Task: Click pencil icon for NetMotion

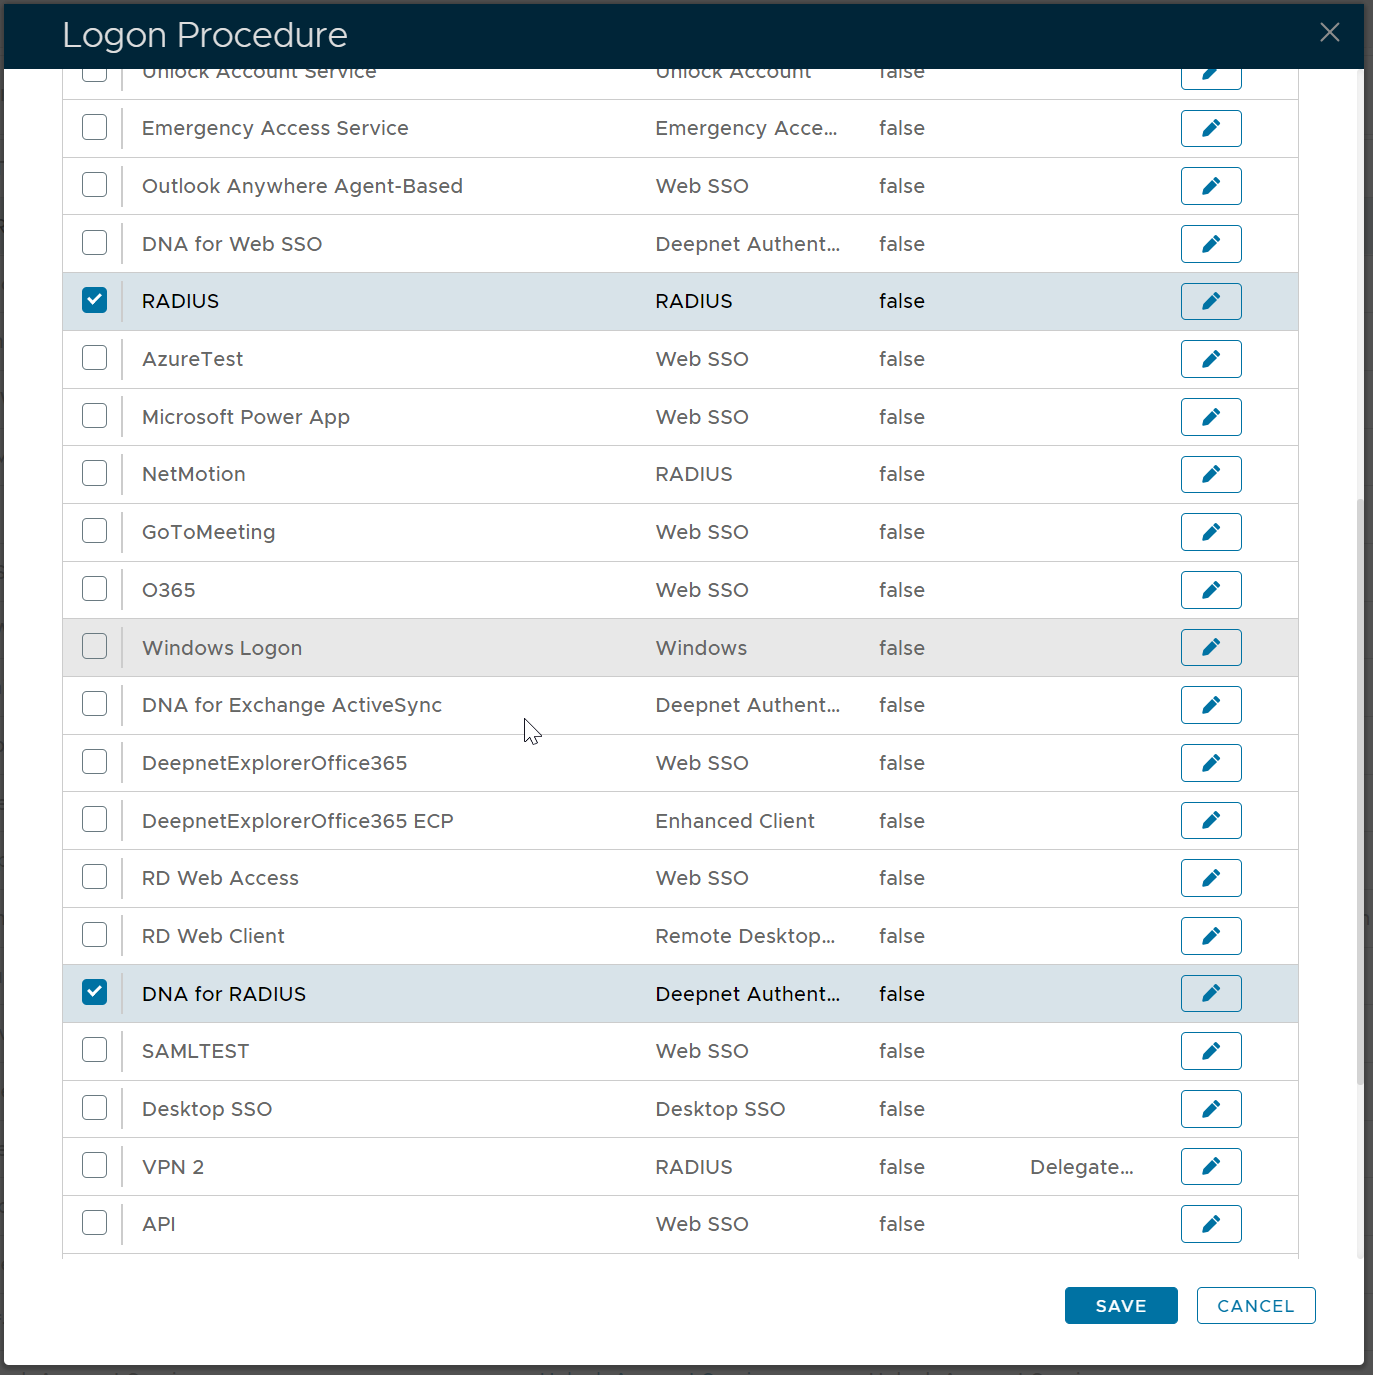Action: (1210, 474)
